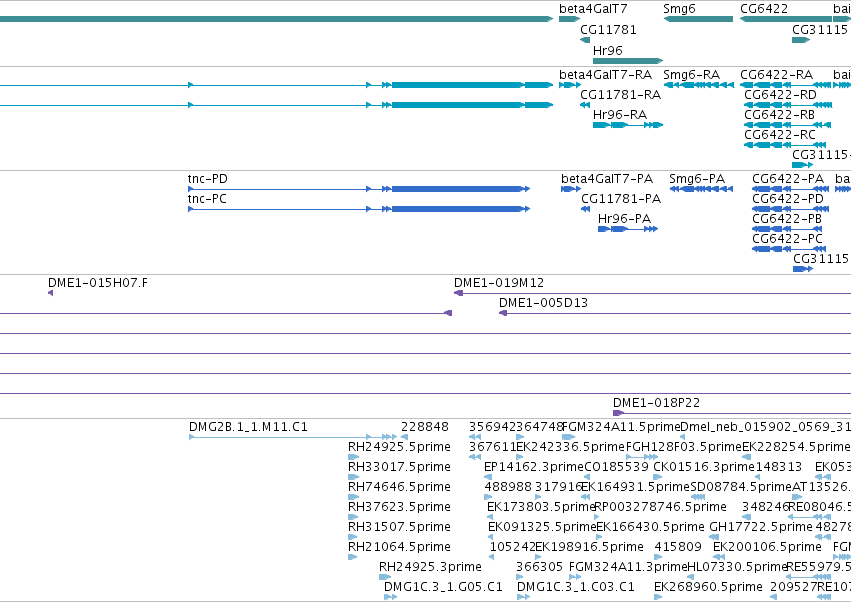
Task: Select the tnc-PC protein label
Action: (207, 199)
